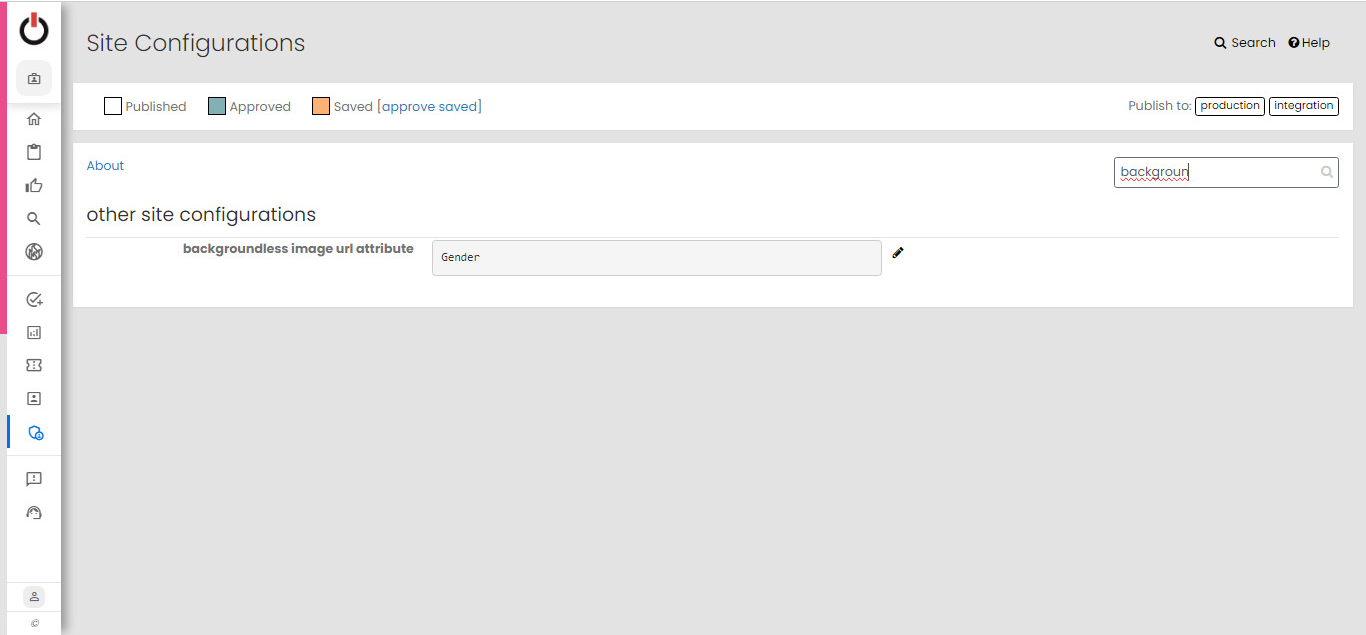Click the copyright icon at sidebar bottom
This screenshot has width=1366, height=635.
tap(35, 623)
